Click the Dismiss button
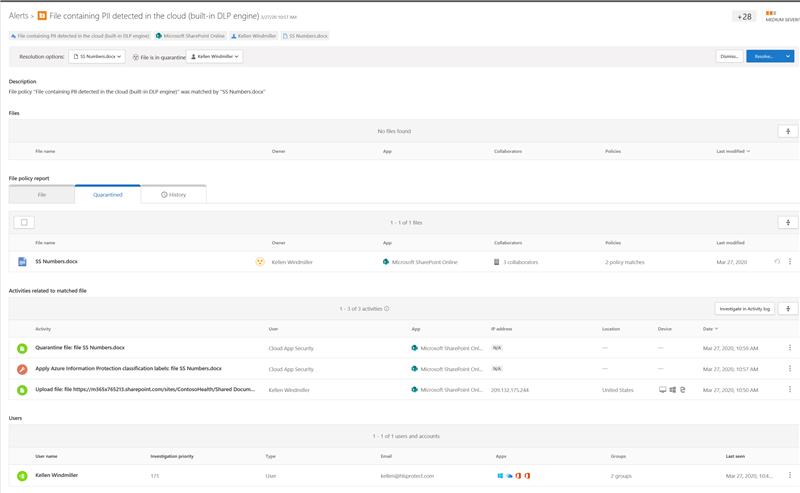Viewport: 800px width, 493px height. coord(729,57)
